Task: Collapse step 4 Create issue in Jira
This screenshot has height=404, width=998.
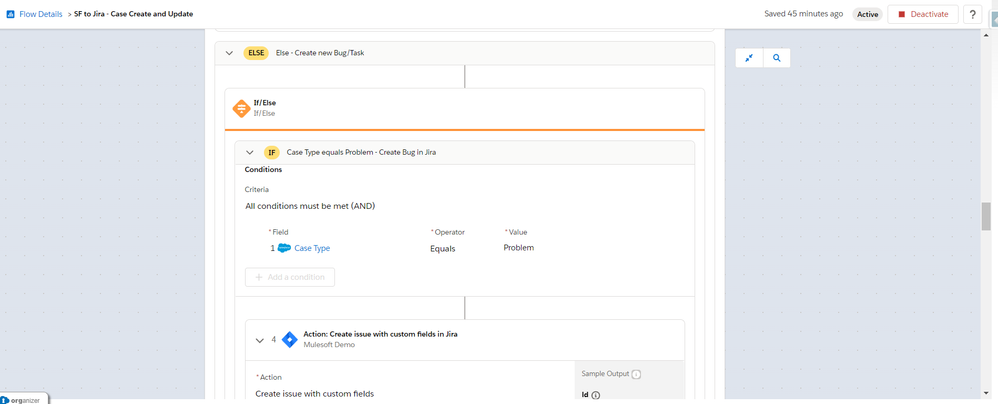Action: [260, 340]
